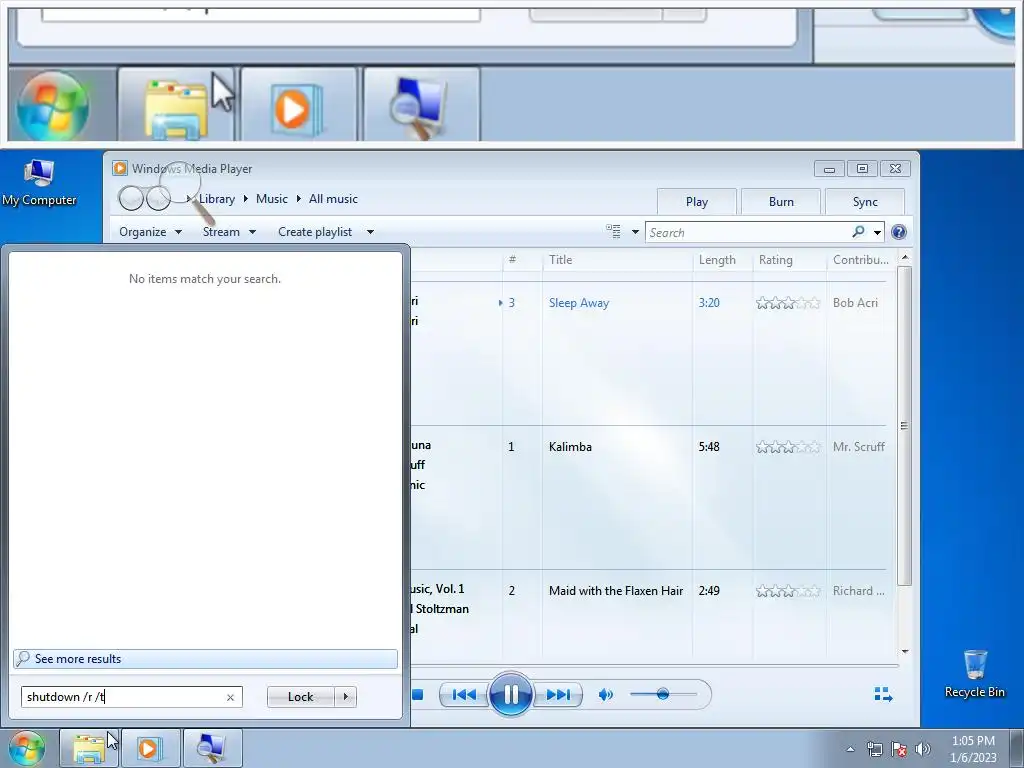This screenshot has width=1024, height=768.
Task: Expand the Organize menu
Action: [x=150, y=232]
